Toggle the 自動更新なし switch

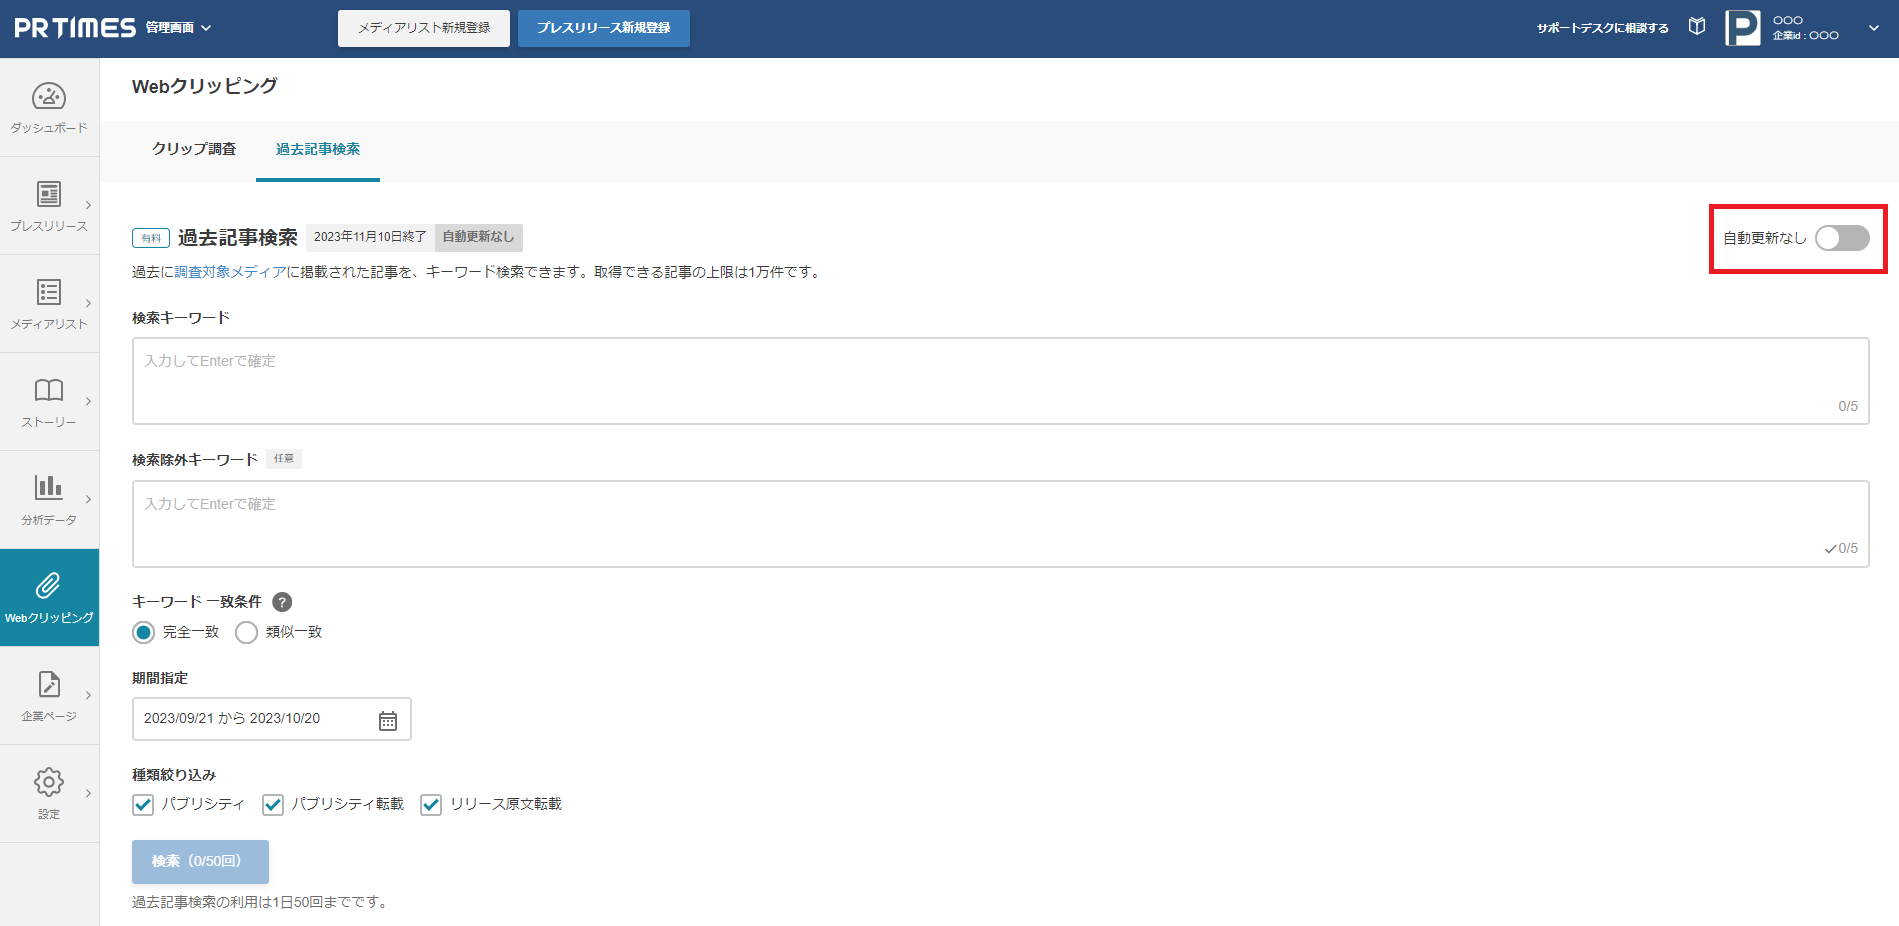1842,238
